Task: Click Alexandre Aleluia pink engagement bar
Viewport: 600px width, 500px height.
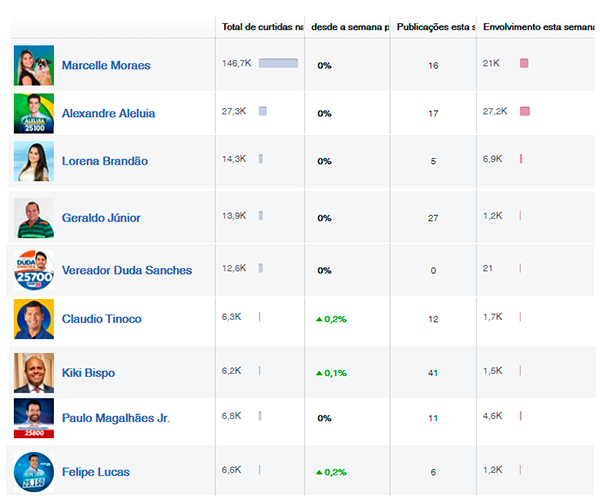Action: click(524, 111)
